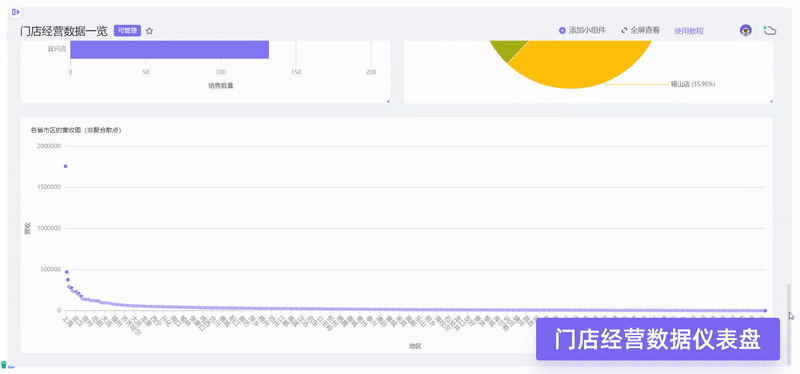Open 全屏查看 fullscreen view
Viewport: 800px width, 374px height.
click(x=640, y=31)
